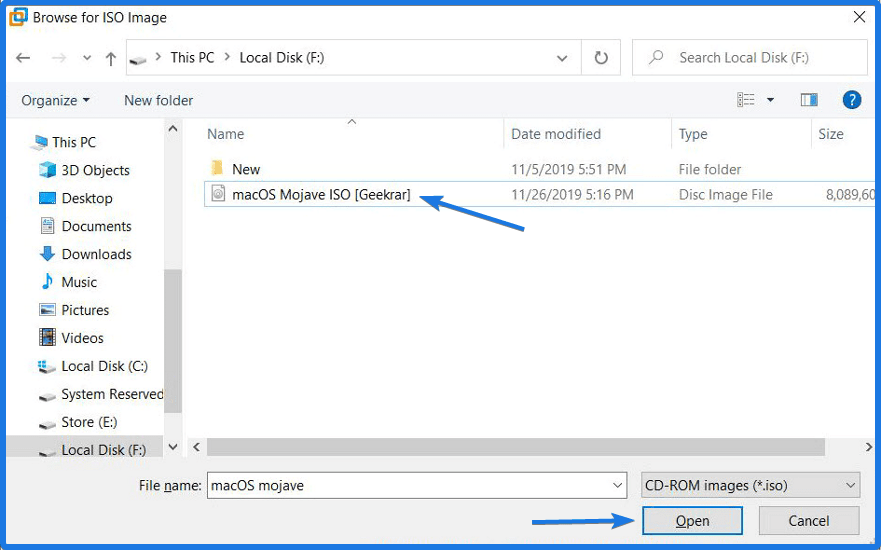Viewport: 881px width, 550px height.
Task: Create a New folder
Action: tap(158, 101)
